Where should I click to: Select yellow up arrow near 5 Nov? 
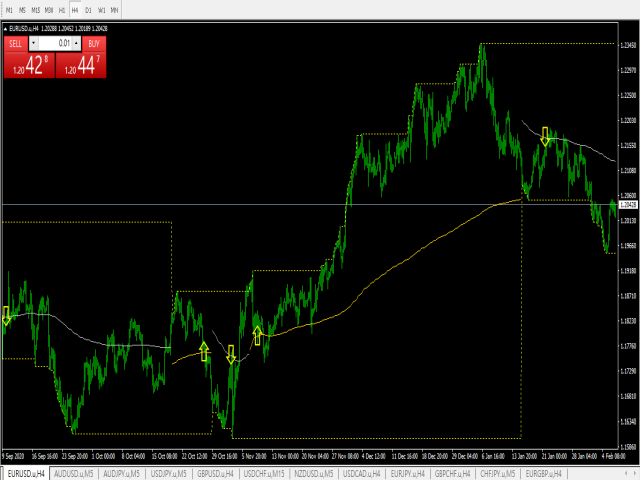click(257, 336)
